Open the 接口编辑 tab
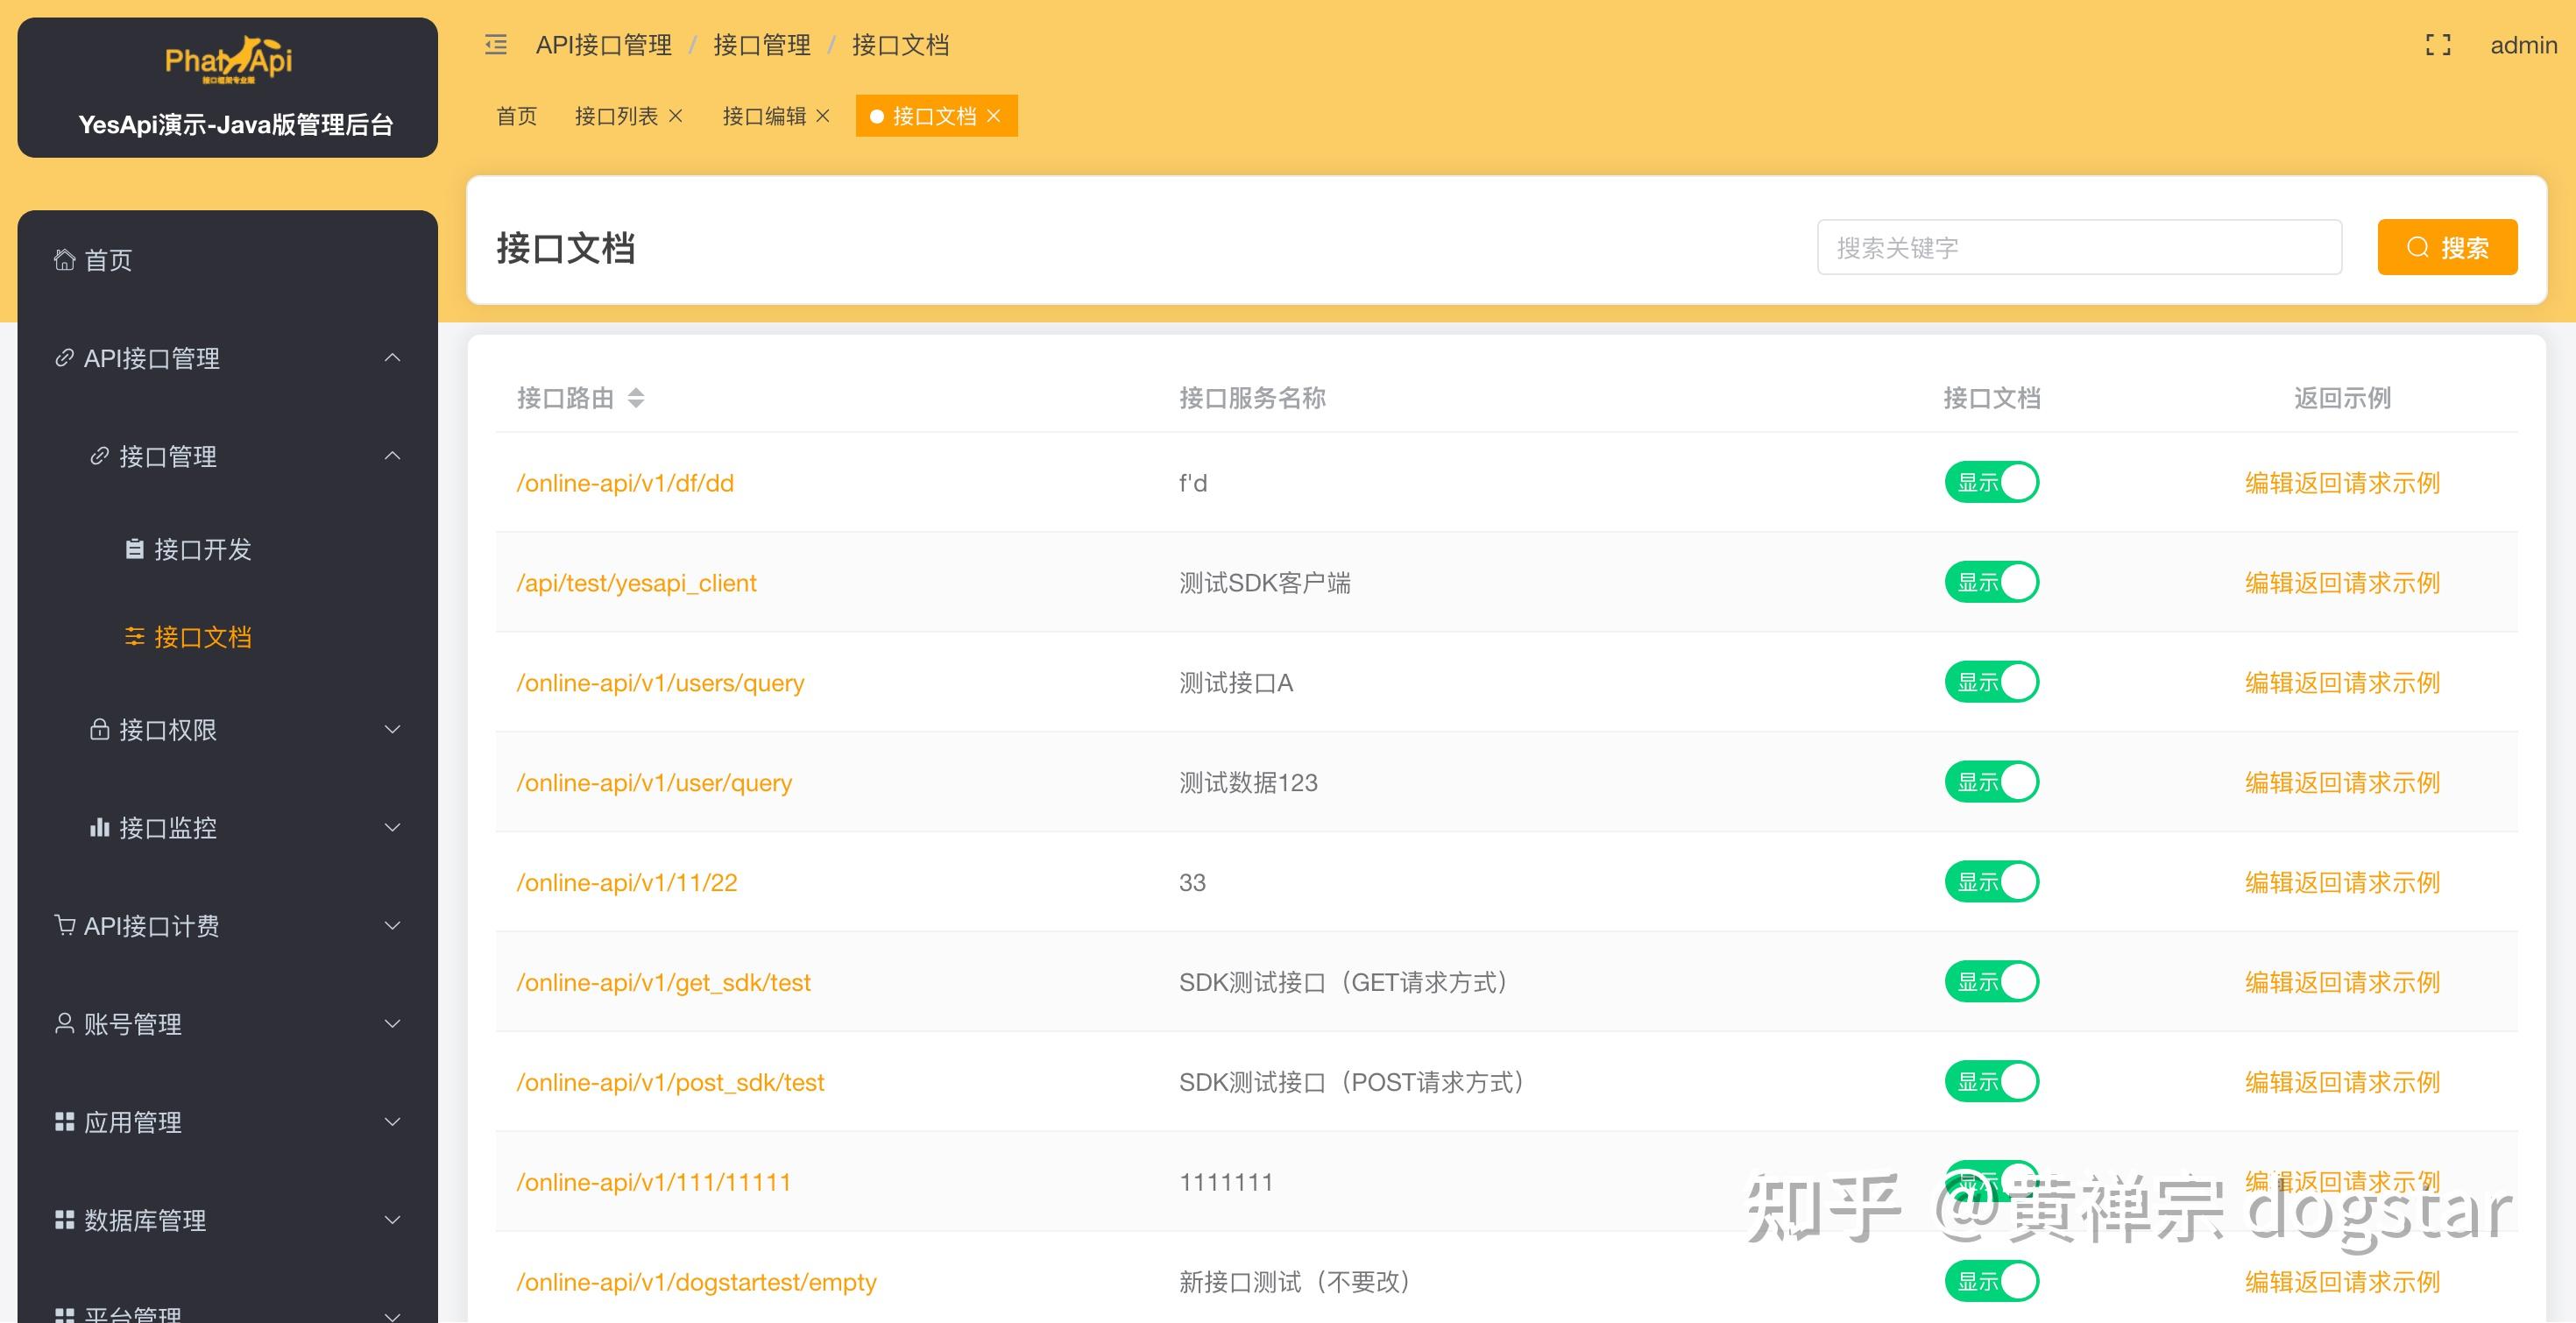The image size is (2576, 1323). point(766,115)
